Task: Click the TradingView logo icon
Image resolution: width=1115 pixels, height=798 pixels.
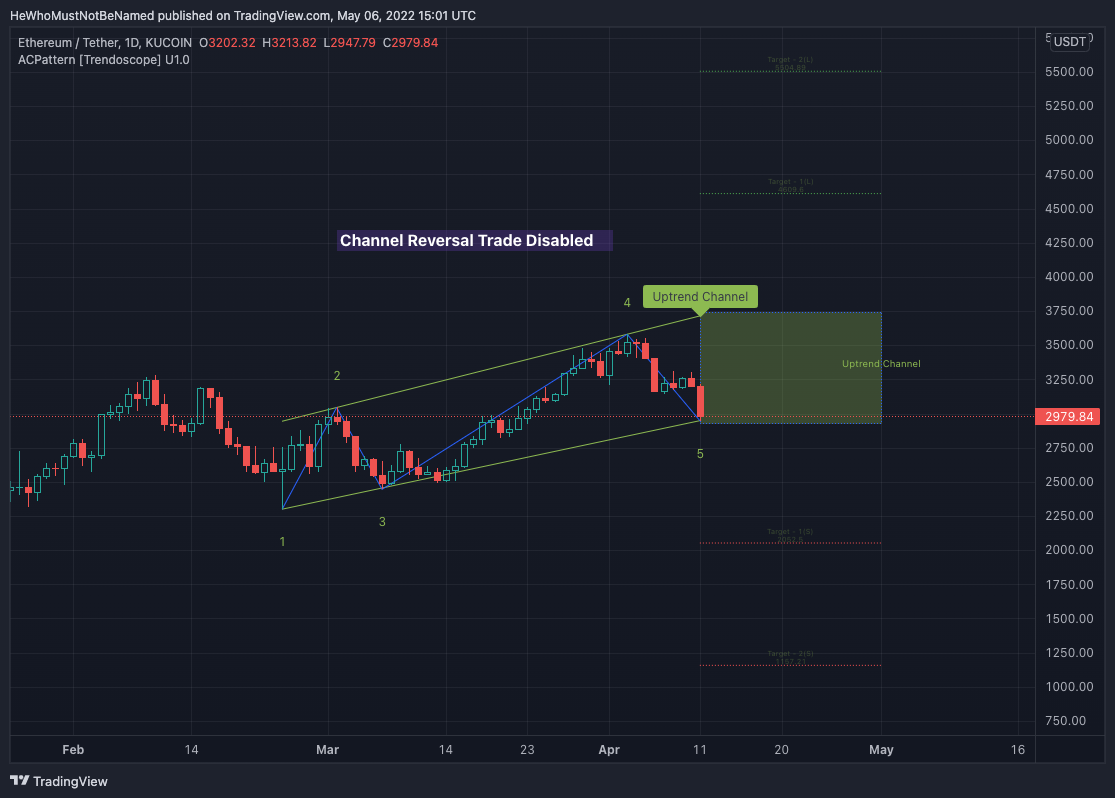Action: click(20, 781)
